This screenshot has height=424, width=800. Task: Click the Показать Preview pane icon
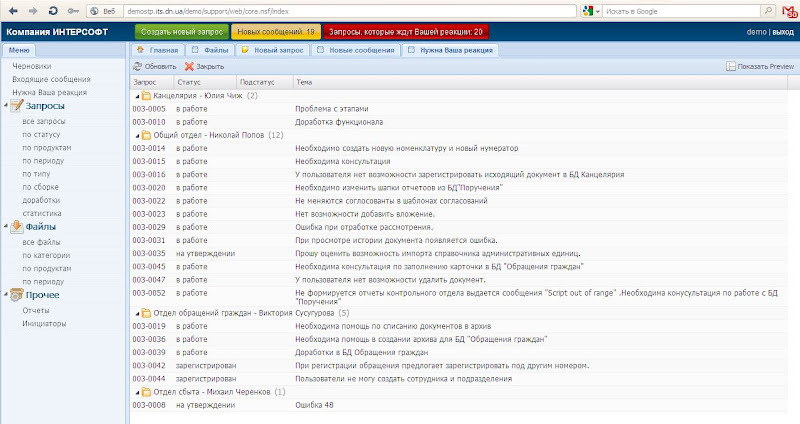tap(731, 66)
